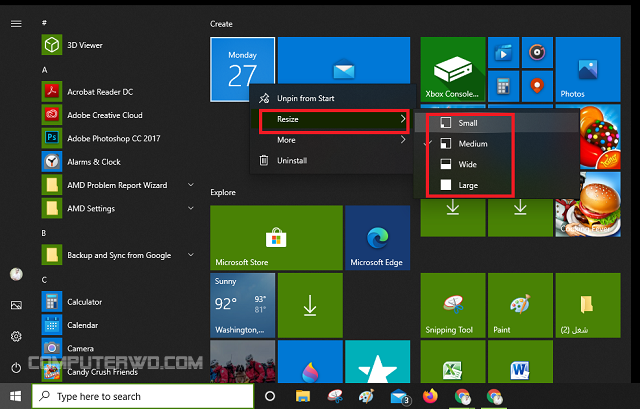Open the Sunny Washington weather tile
The image size is (640, 409).
pos(242,305)
